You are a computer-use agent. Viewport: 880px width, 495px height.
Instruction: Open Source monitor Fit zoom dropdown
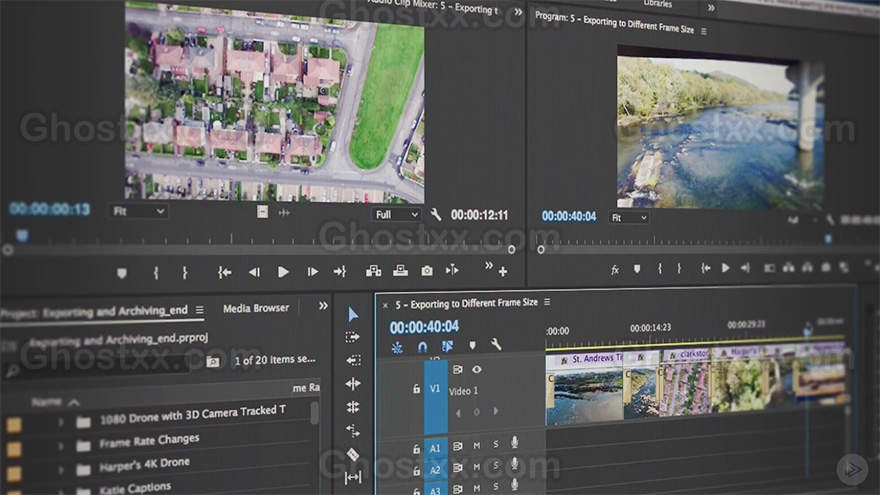[x=138, y=212]
